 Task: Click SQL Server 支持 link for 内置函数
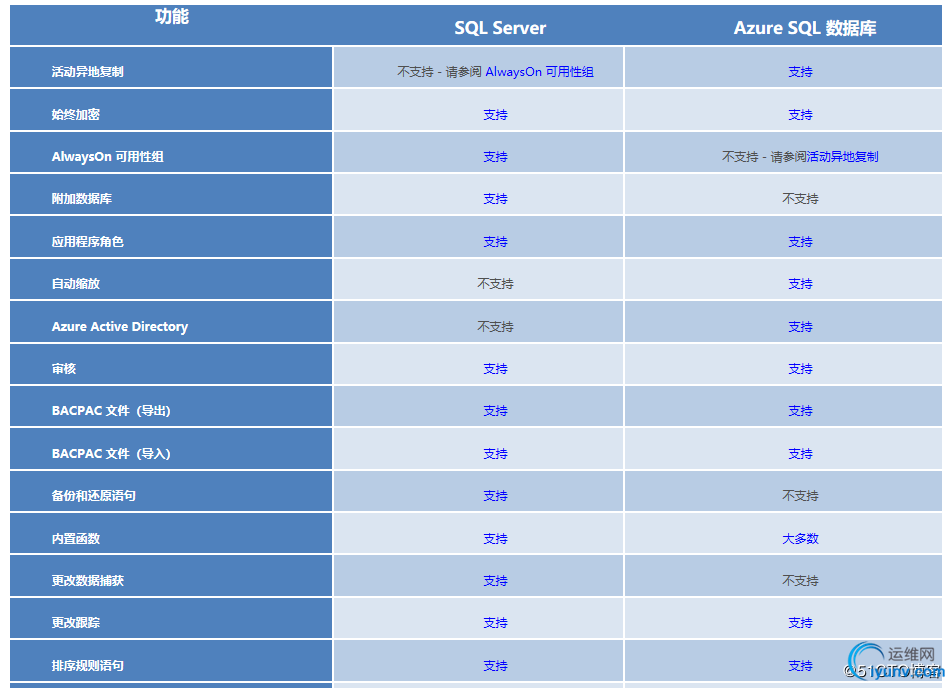pos(495,539)
